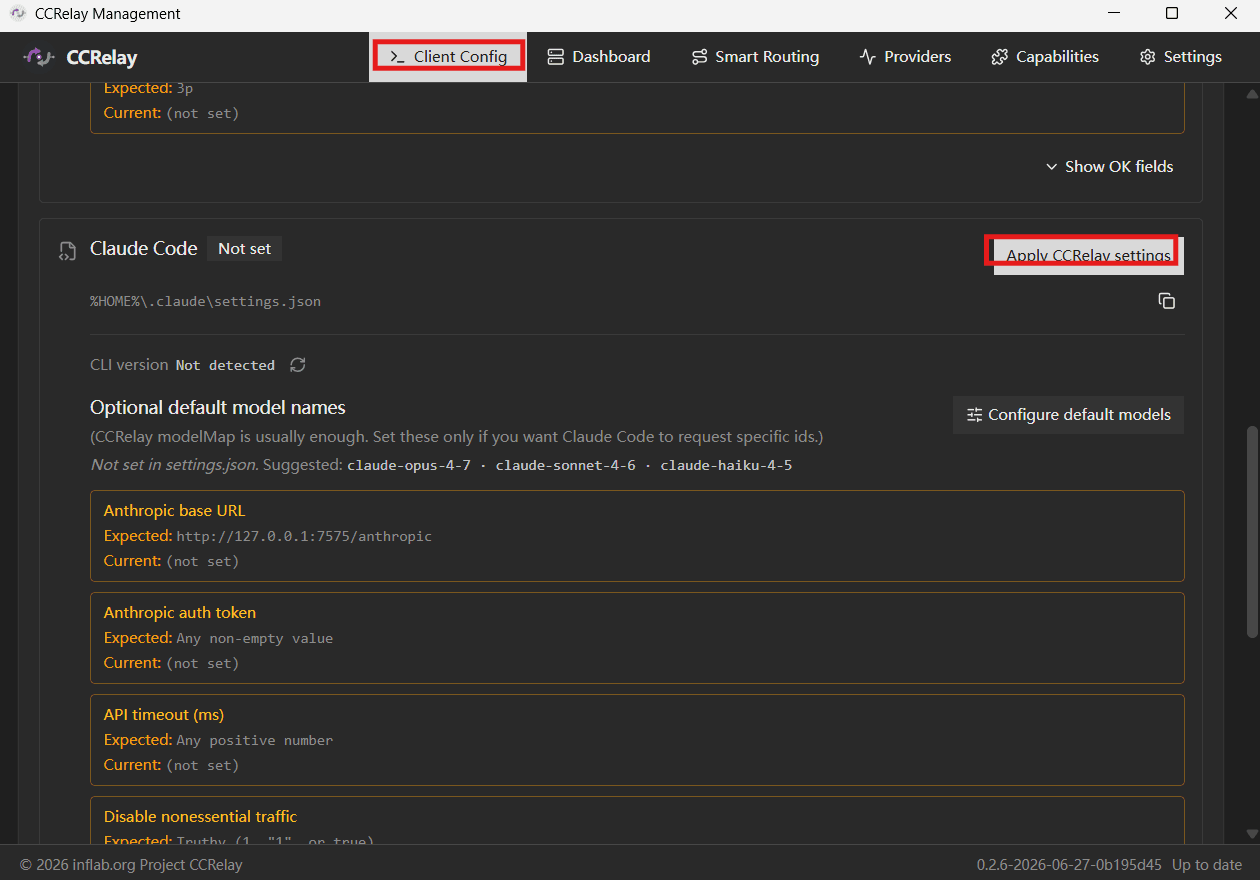Click the vertical scrollbar thumb
The width and height of the screenshot is (1260, 880).
[1252, 532]
